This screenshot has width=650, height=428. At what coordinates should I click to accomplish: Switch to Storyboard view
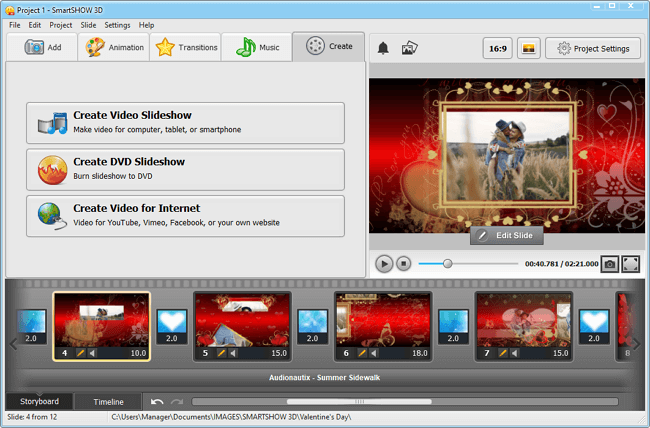39,401
